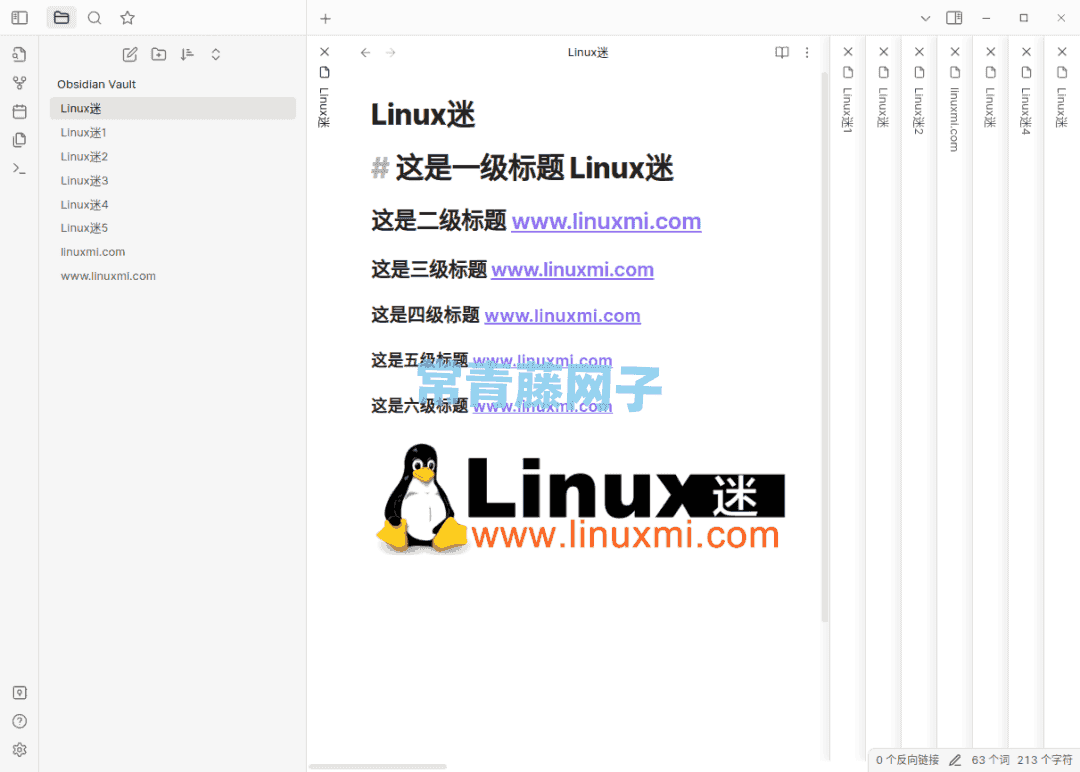Close the Linux迷1 stacked tab
Image resolution: width=1080 pixels, height=772 pixels.
click(848, 52)
